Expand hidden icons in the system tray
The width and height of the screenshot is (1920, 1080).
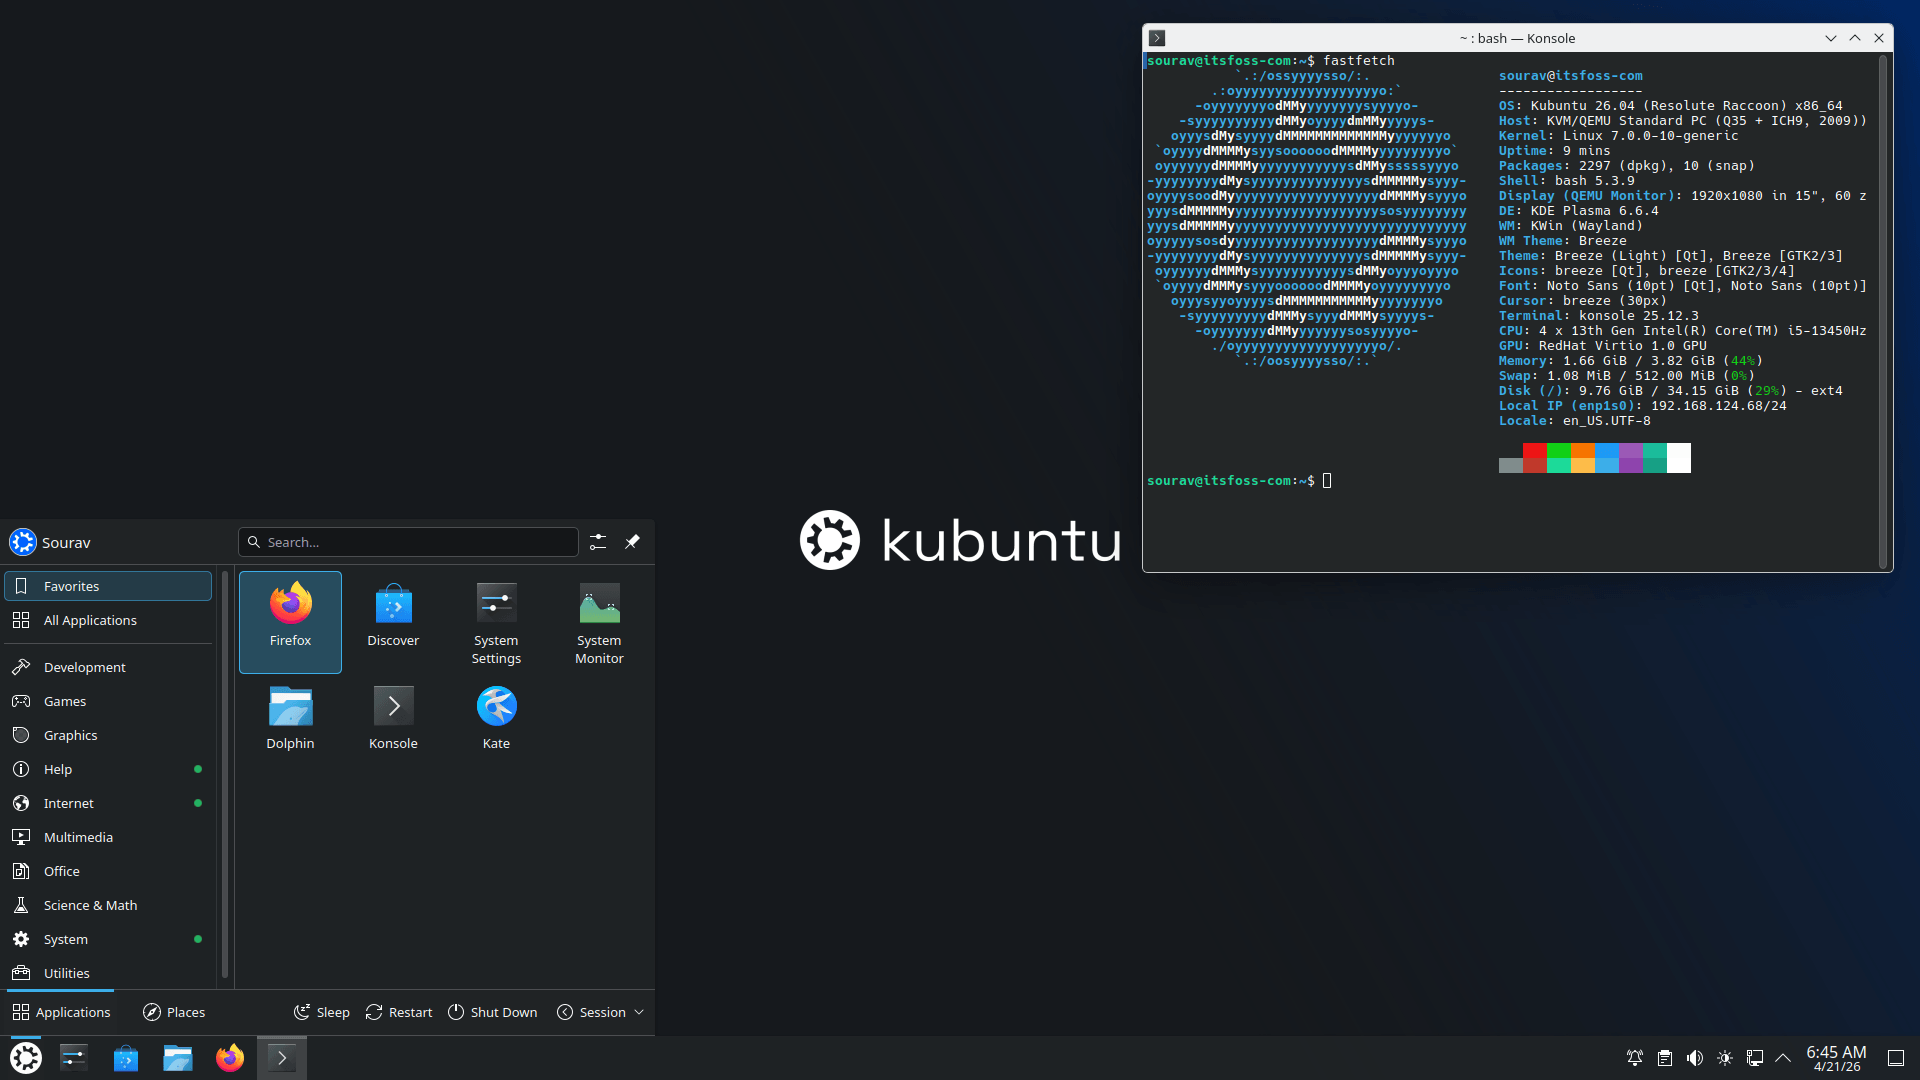[1784, 1057]
